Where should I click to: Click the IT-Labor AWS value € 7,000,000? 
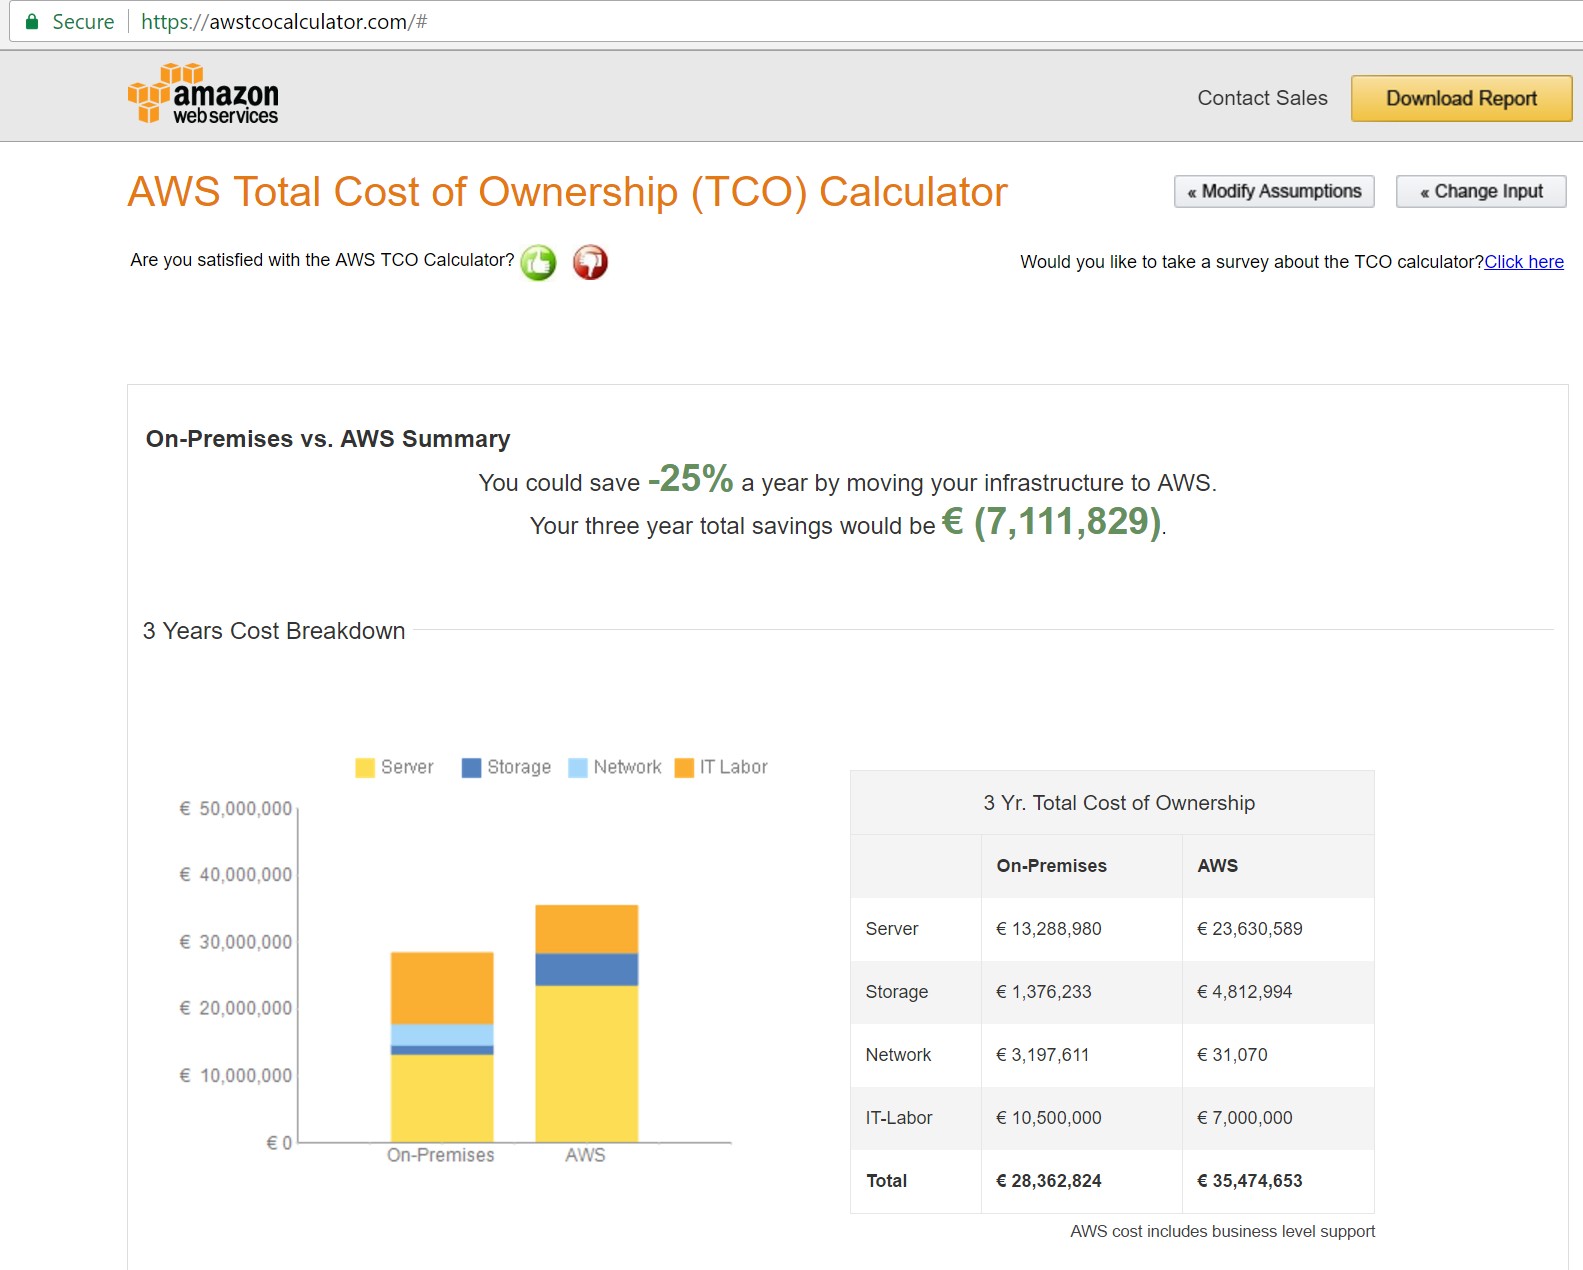point(1244,1118)
